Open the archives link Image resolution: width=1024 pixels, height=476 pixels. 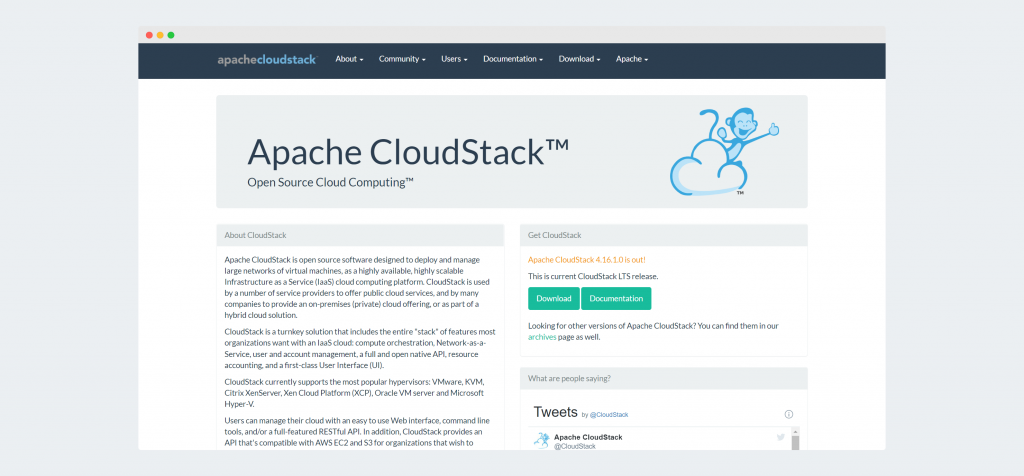(542, 338)
